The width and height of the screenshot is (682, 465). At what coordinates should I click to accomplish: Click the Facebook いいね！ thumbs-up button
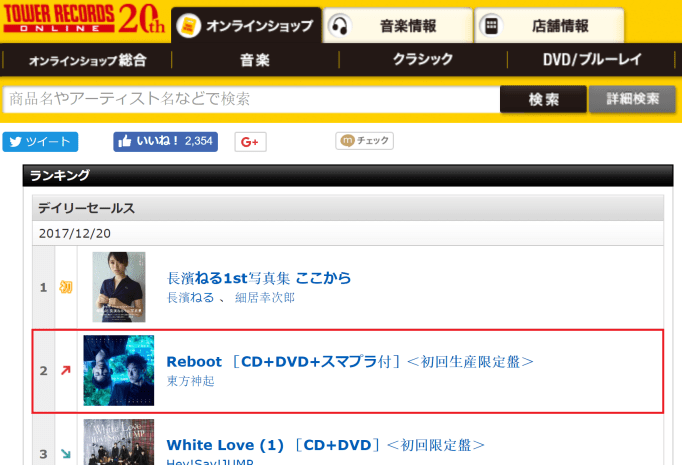165,142
